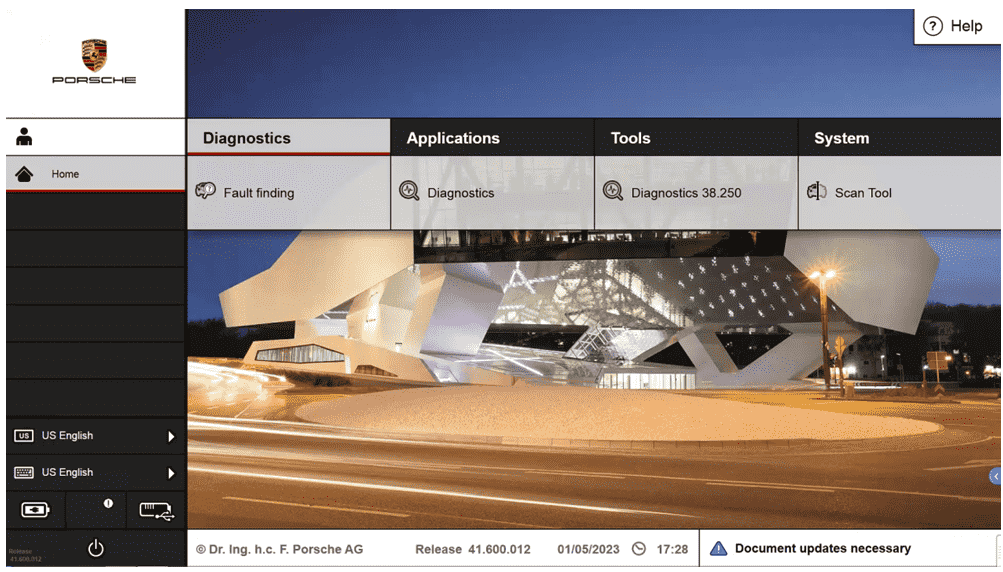This screenshot has height=572, width=1003.
Task: Open the language US English selector
Action: click(95, 436)
